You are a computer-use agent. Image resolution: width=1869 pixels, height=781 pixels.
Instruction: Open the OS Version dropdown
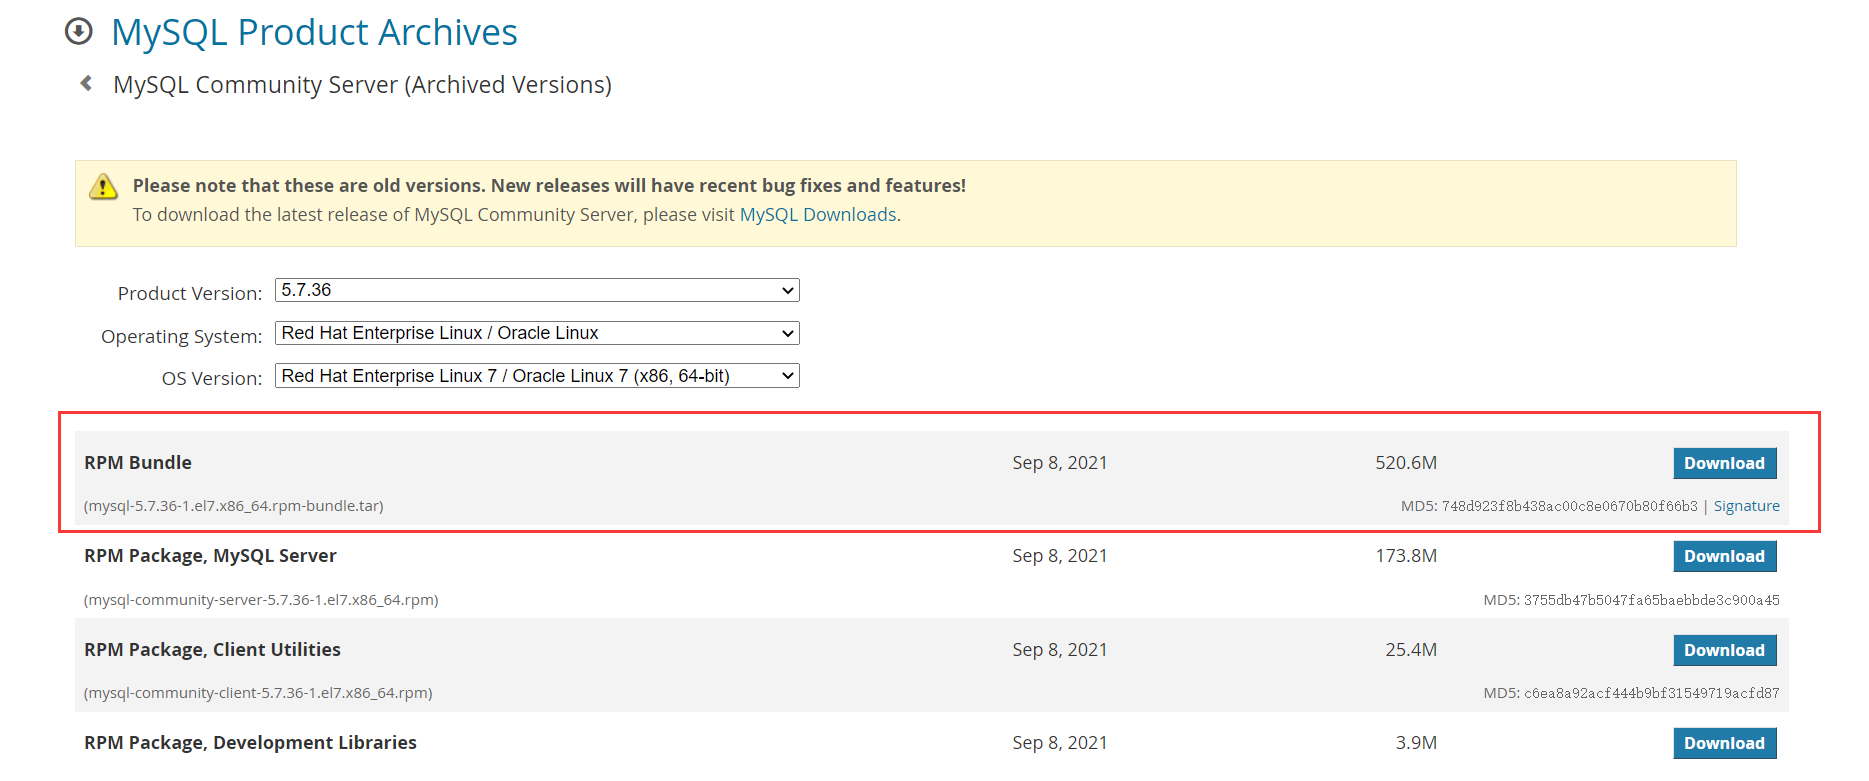click(537, 376)
